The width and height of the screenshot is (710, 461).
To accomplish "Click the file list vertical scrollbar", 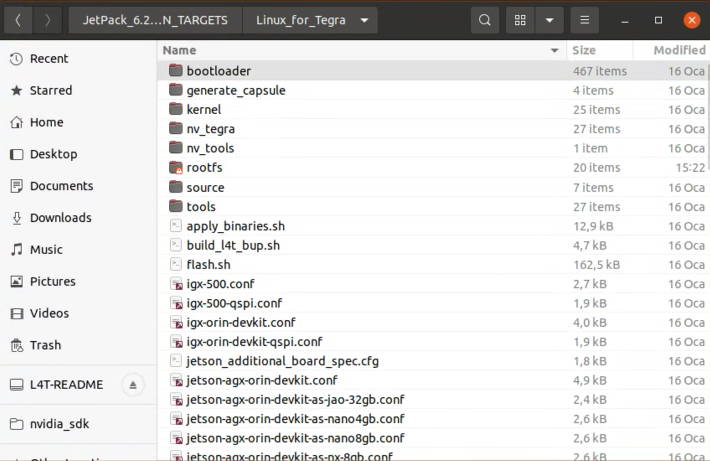I will click(x=708, y=118).
